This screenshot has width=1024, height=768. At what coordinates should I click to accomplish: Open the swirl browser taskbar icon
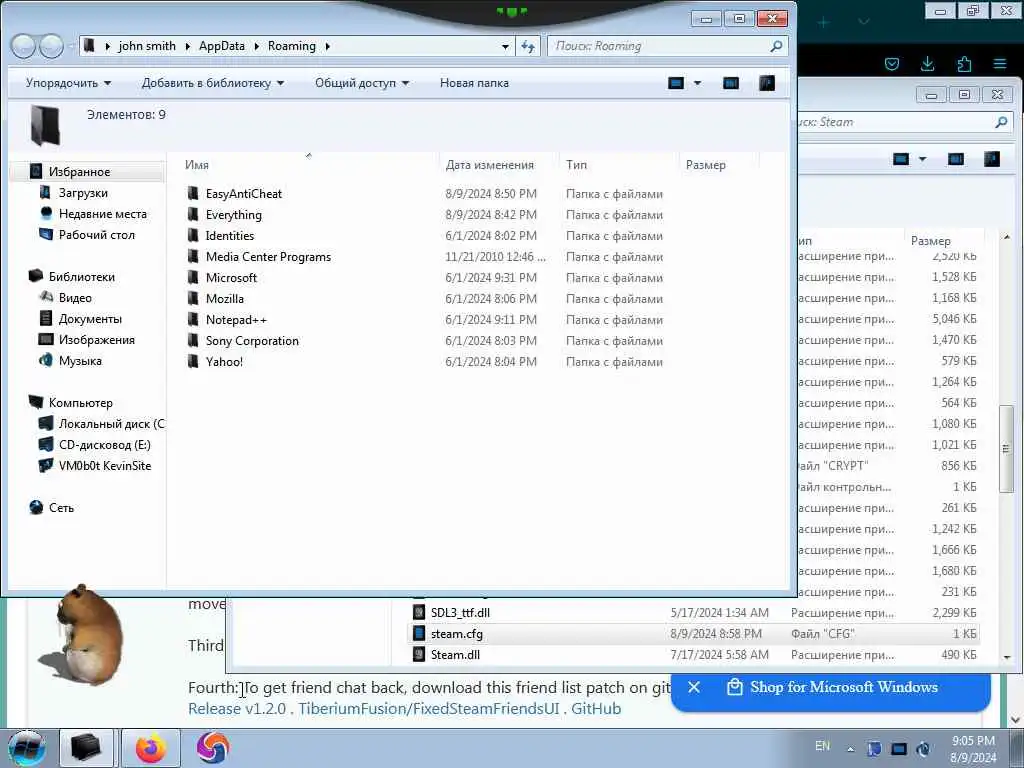(212, 748)
